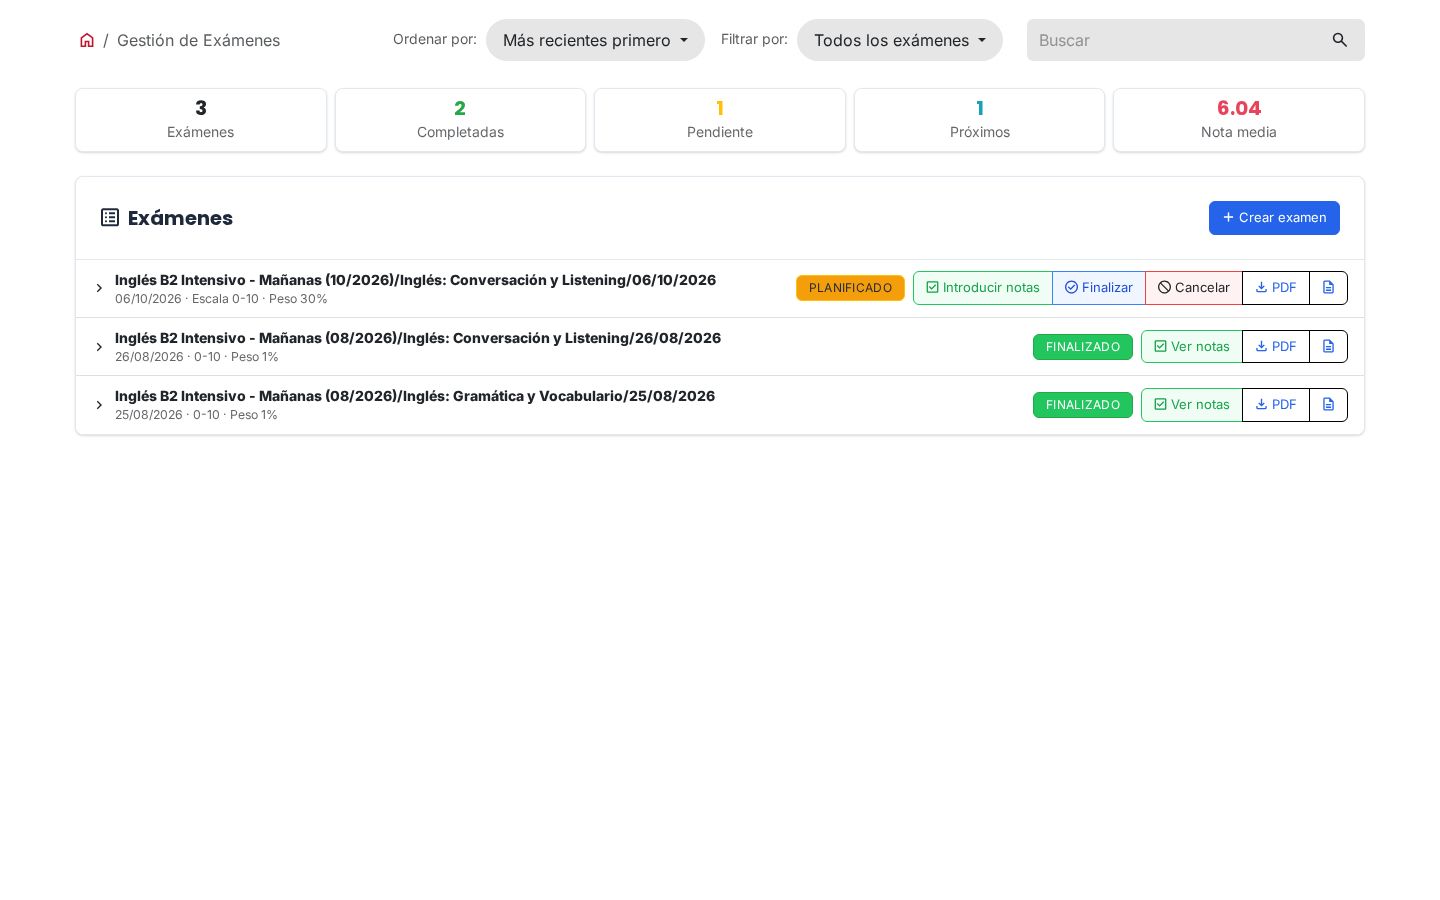The width and height of the screenshot is (1440, 900).
Task: Ver notas for 26/08/2026 exam
Action: click(1192, 346)
